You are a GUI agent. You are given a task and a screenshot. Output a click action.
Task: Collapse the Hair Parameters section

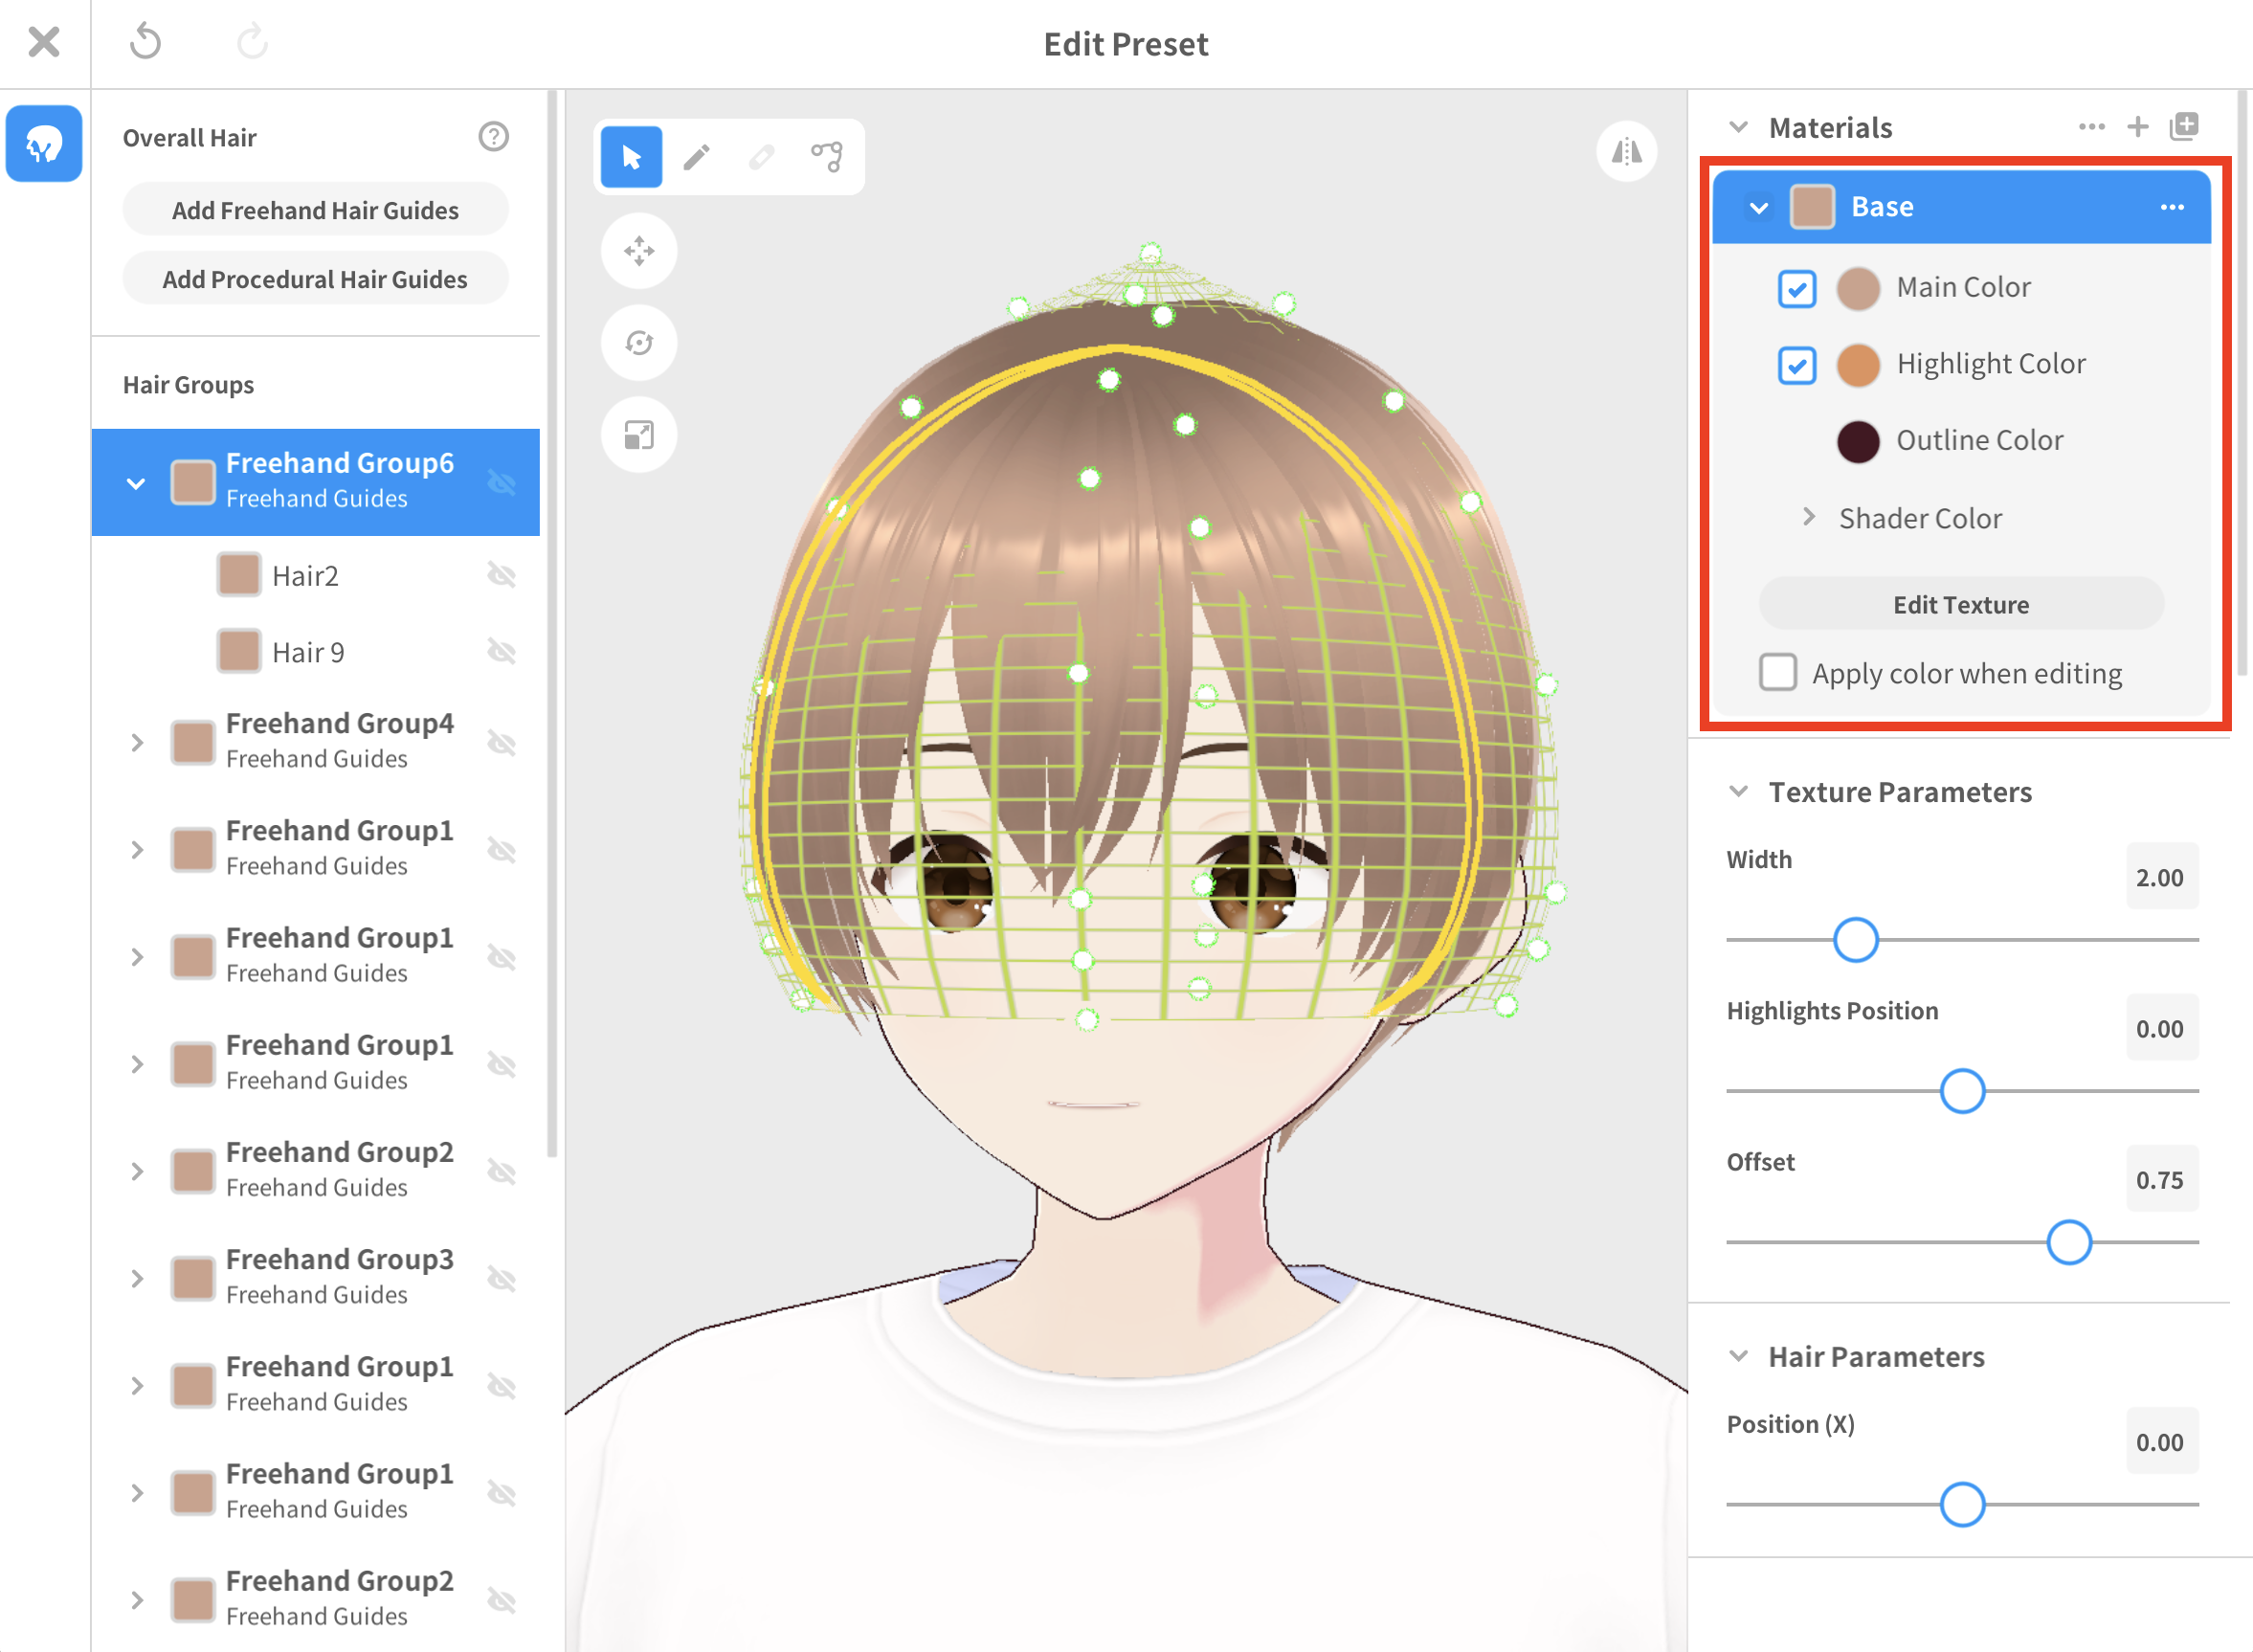point(1738,1356)
